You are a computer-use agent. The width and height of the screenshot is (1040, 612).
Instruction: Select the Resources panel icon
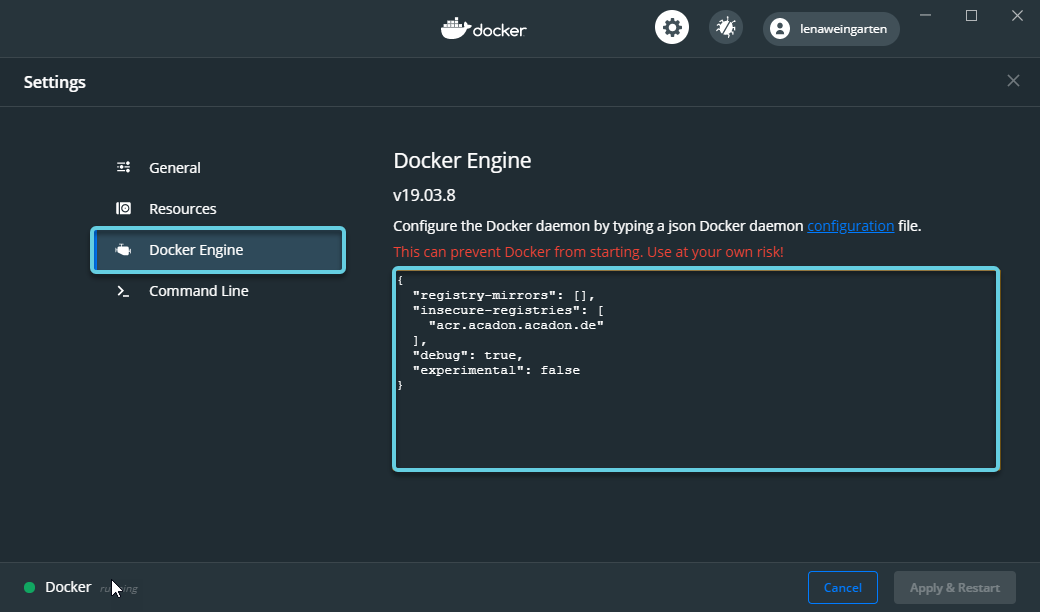(x=124, y=208)
